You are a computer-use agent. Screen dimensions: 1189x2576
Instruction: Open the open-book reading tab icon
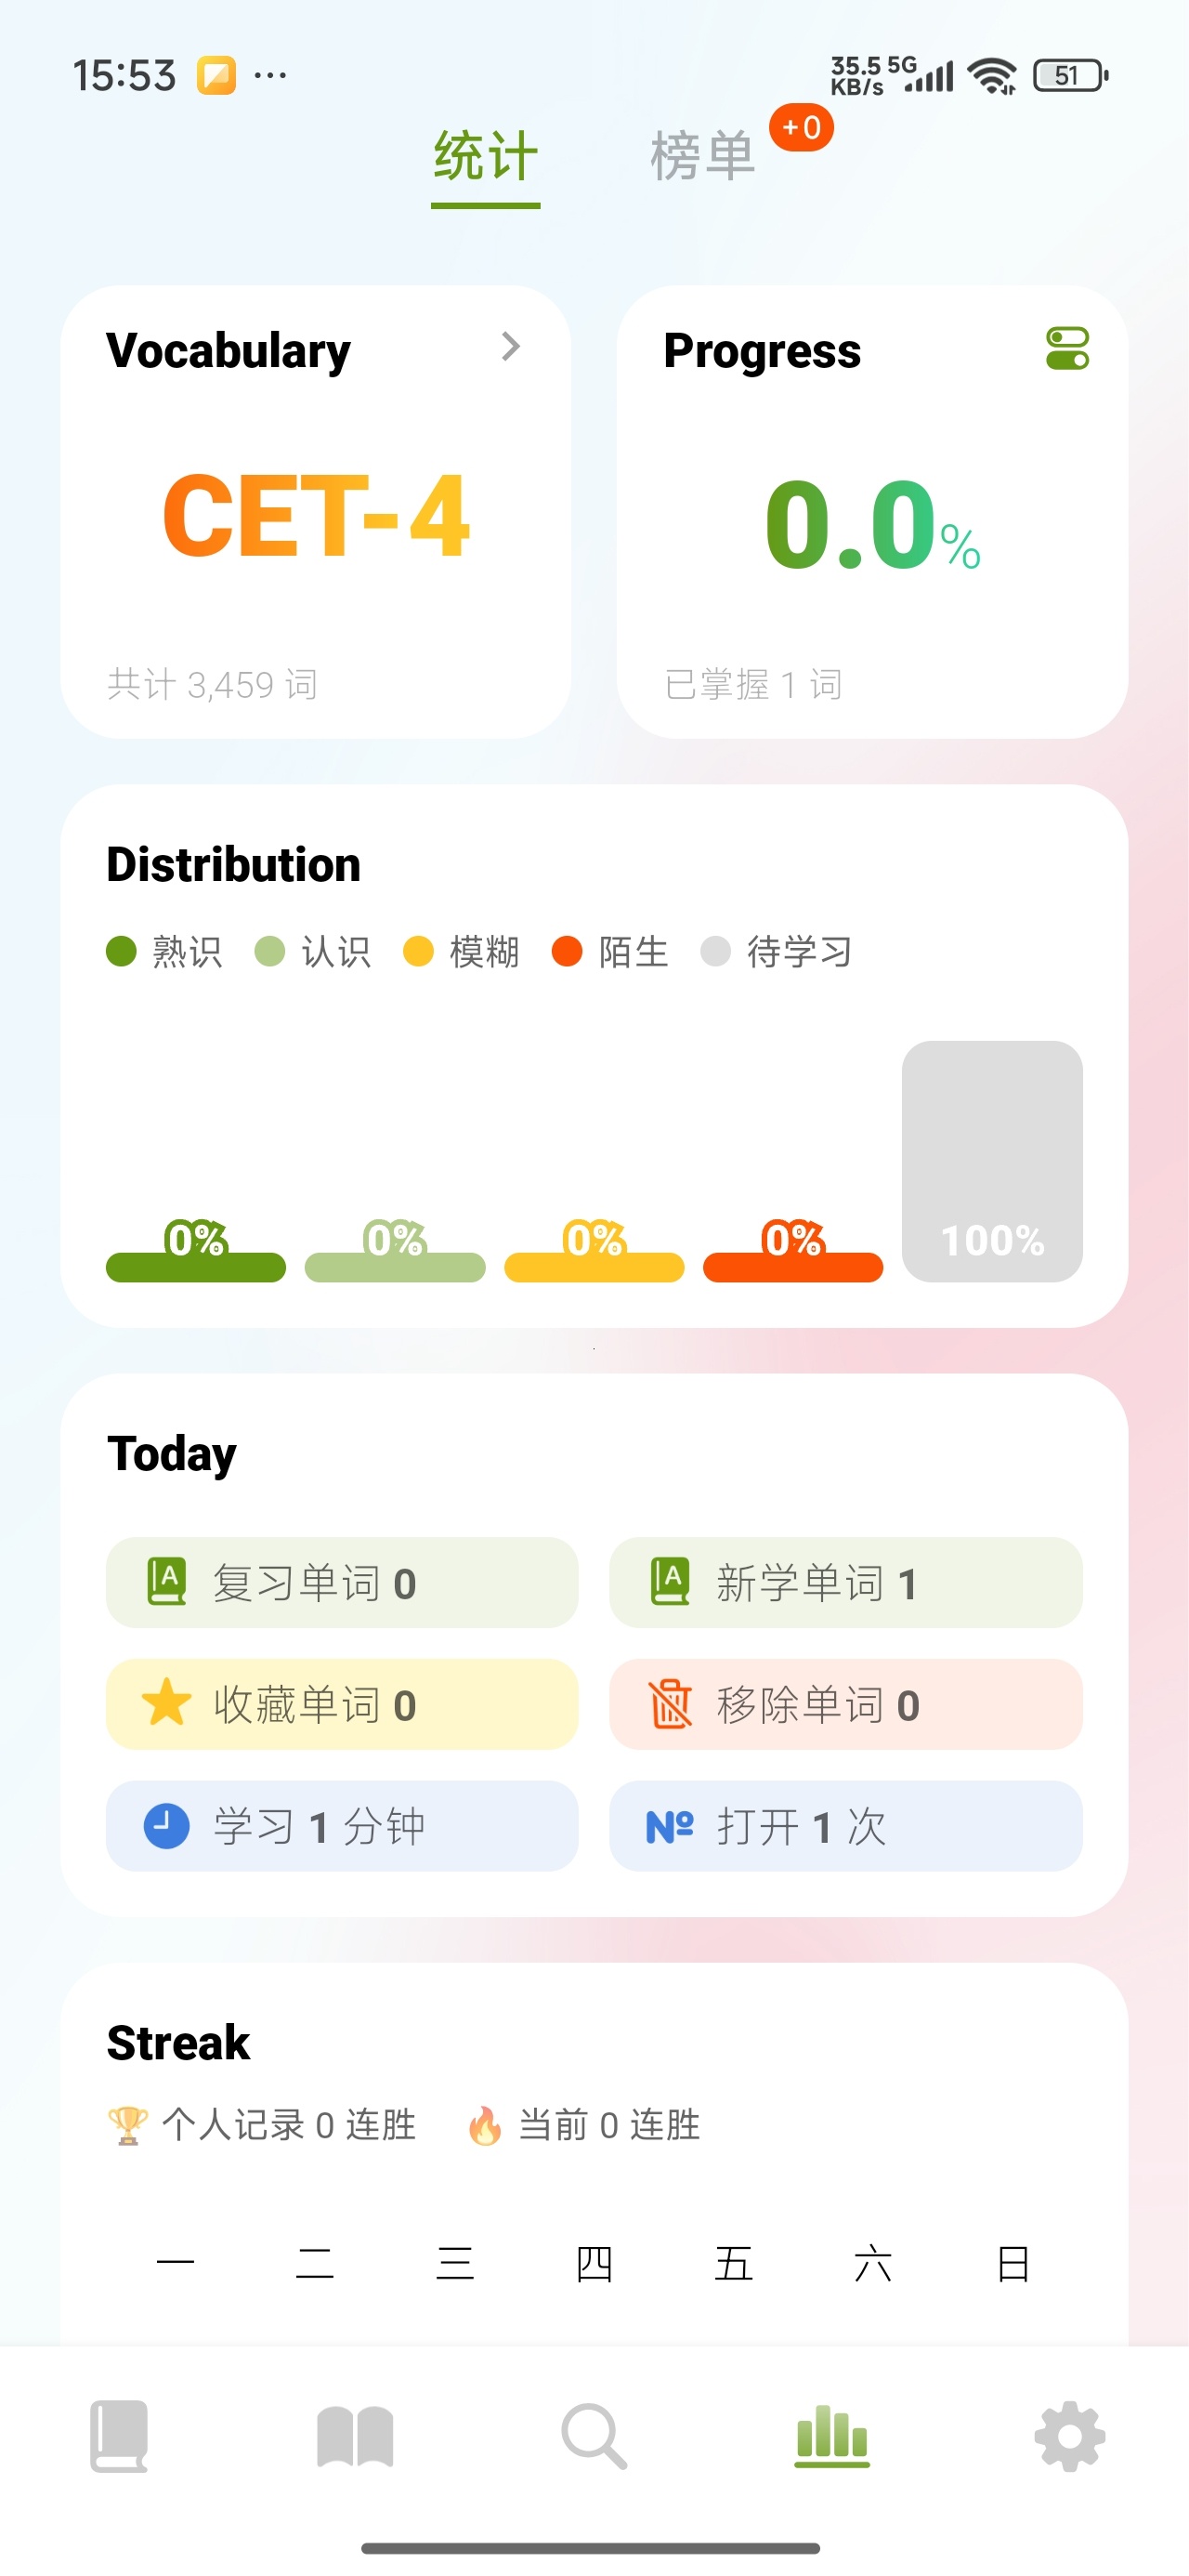pos(355,2437)
